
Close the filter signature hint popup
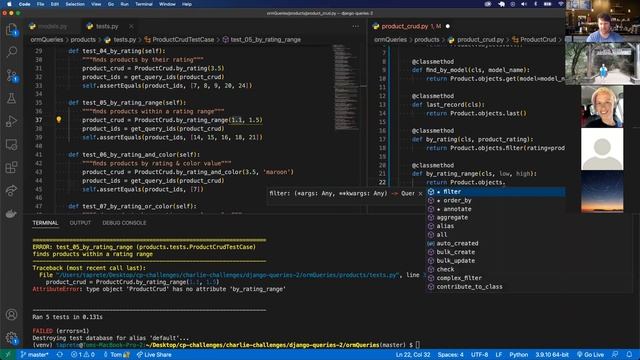pyautogui.click(x=420, y=193)
